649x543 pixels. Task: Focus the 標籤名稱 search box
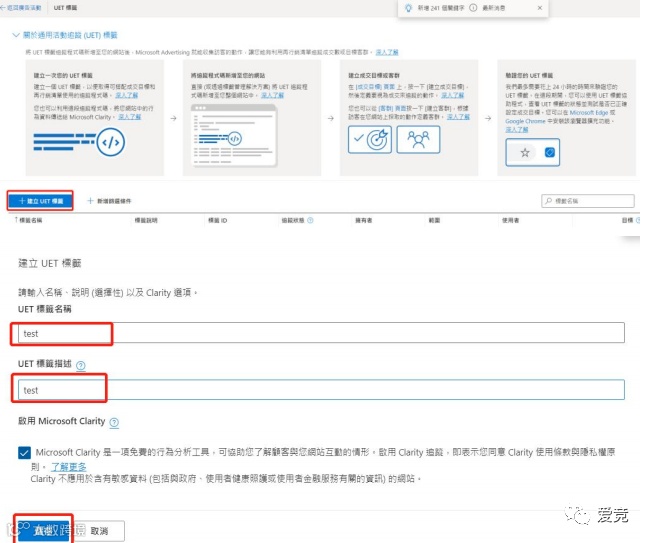pyautogui.click(x=588, y=201)
